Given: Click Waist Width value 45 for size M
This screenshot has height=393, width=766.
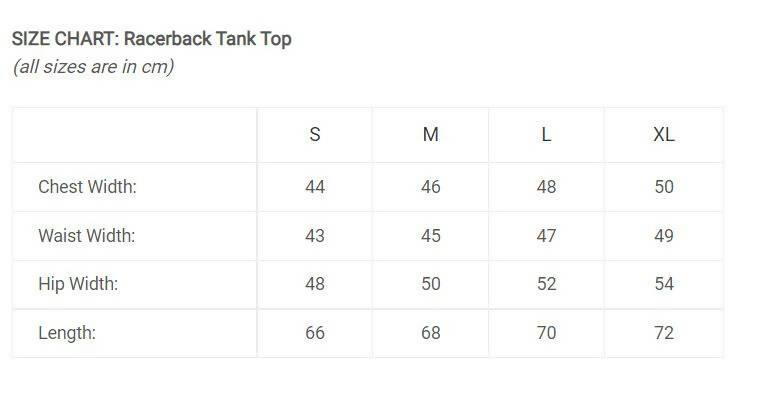Looking at the screenshot, I should 430,236.
